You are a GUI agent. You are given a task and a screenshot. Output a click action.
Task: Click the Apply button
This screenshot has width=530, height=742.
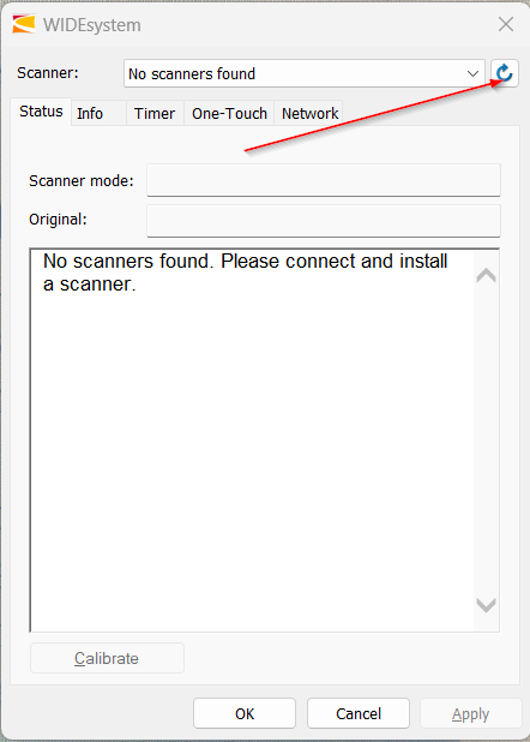[471, 714]
